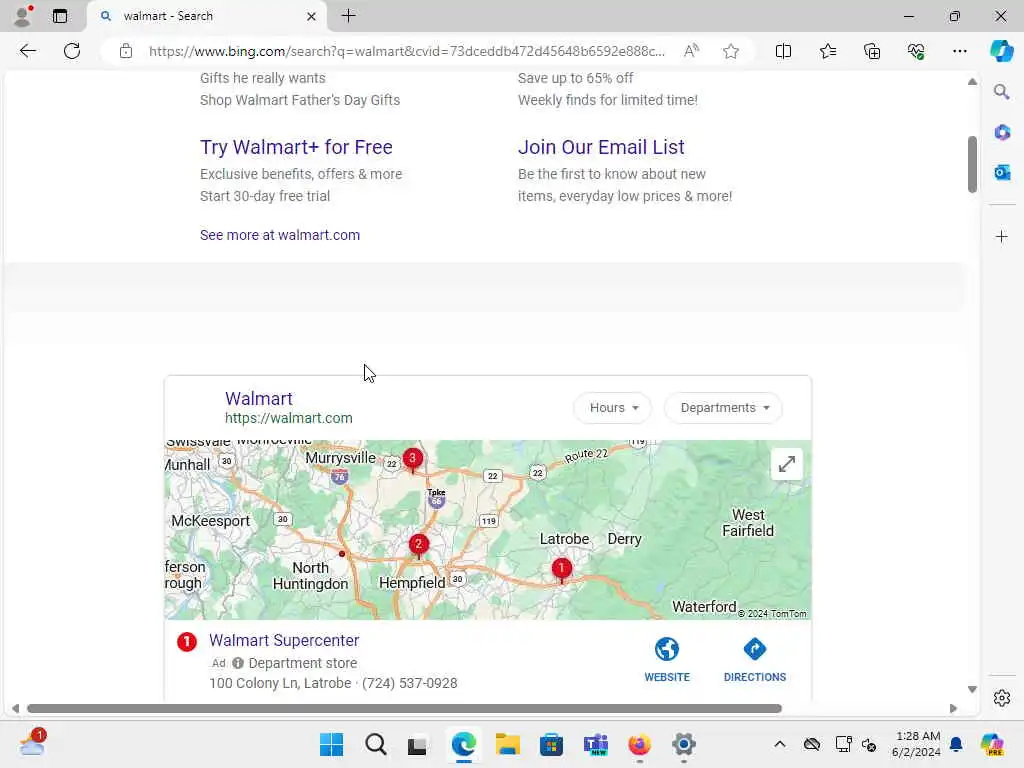Open the Favorites list
Screen dimensions: 1024x768
tap(827, 51)
